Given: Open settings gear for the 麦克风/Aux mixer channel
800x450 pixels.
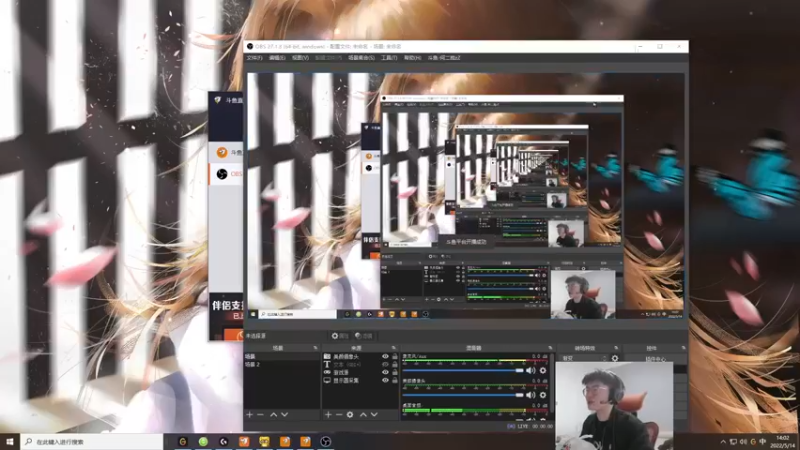Looking at the screenshot, I should pyautogui.click(x=543, y=370).
